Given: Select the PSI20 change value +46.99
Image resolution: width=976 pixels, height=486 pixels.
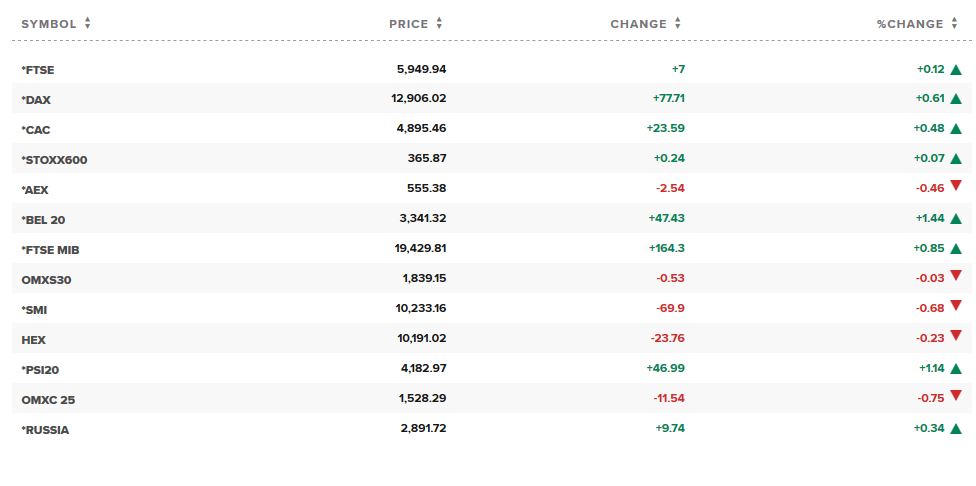Looking at the screenshot, I should pyautogui.click(x=665, y=368).
